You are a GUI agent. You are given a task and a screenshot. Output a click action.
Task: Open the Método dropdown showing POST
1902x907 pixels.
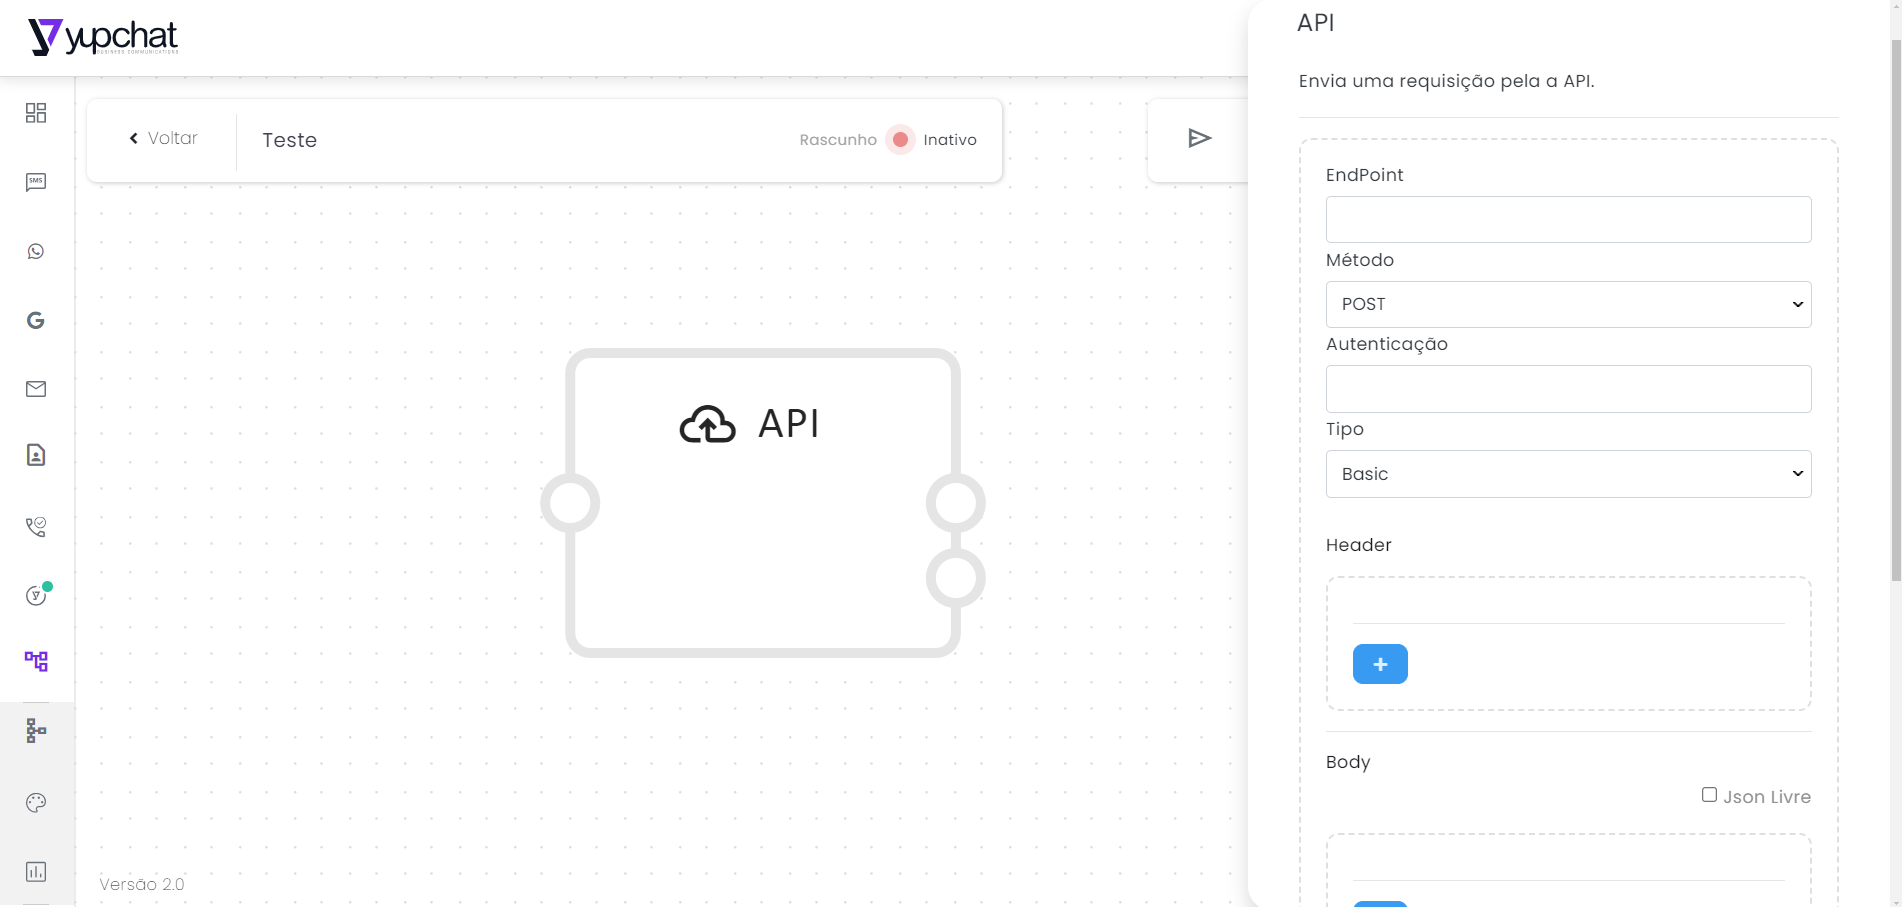pos(1568,304)
